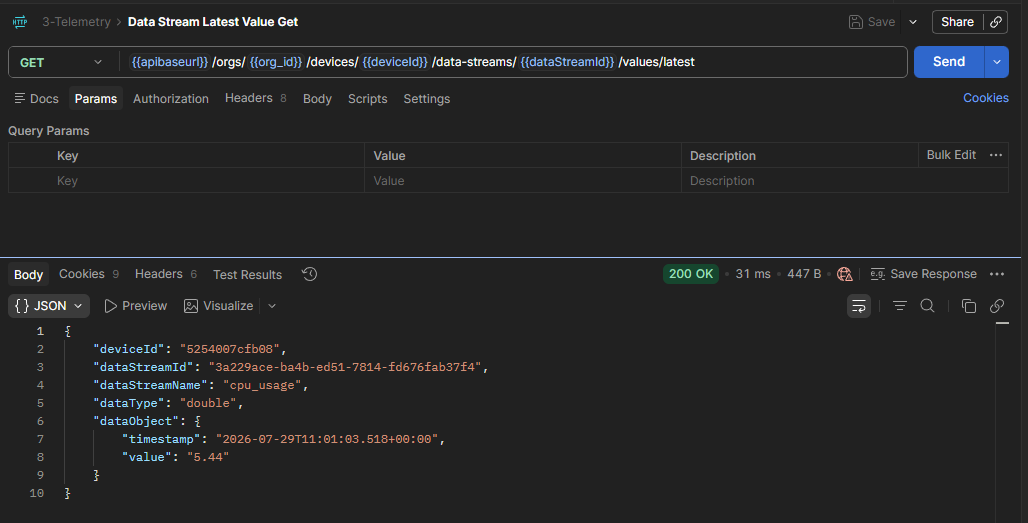1028x523 pixels.
Task: Click the {{dataStreamId}} variable in the URL
Action: [567, 62]
